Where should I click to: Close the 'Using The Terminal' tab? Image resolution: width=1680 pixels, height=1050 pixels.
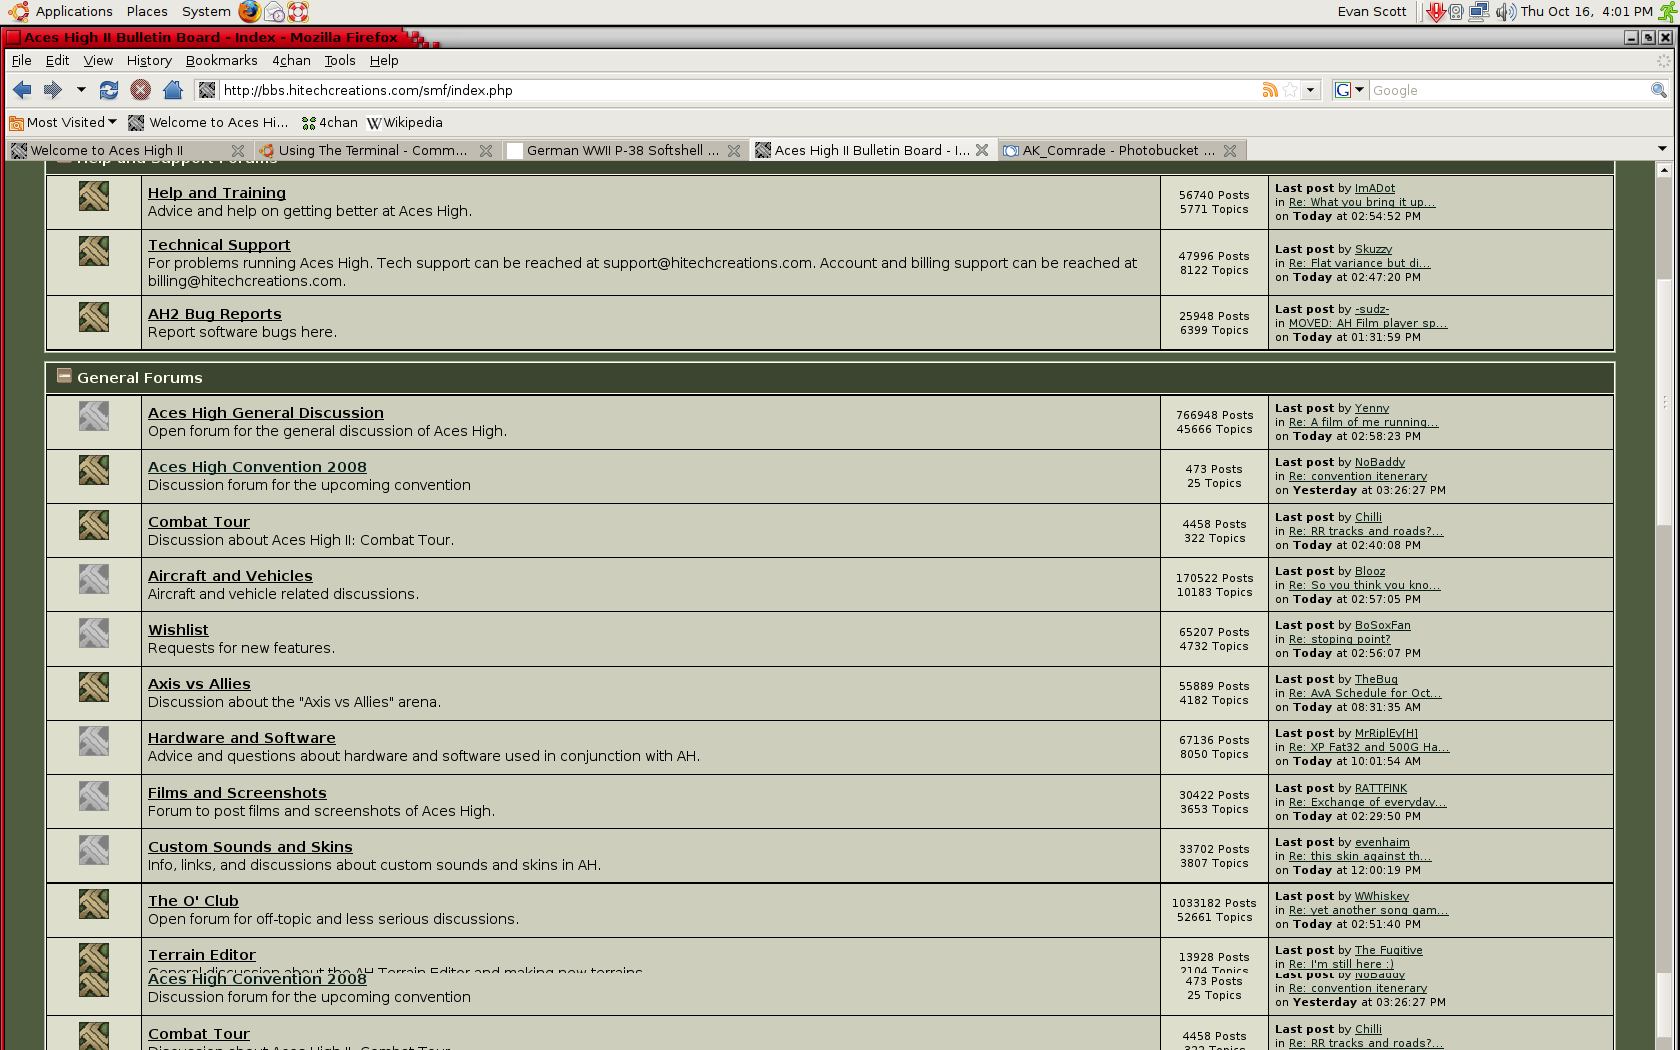coord(486,150)
